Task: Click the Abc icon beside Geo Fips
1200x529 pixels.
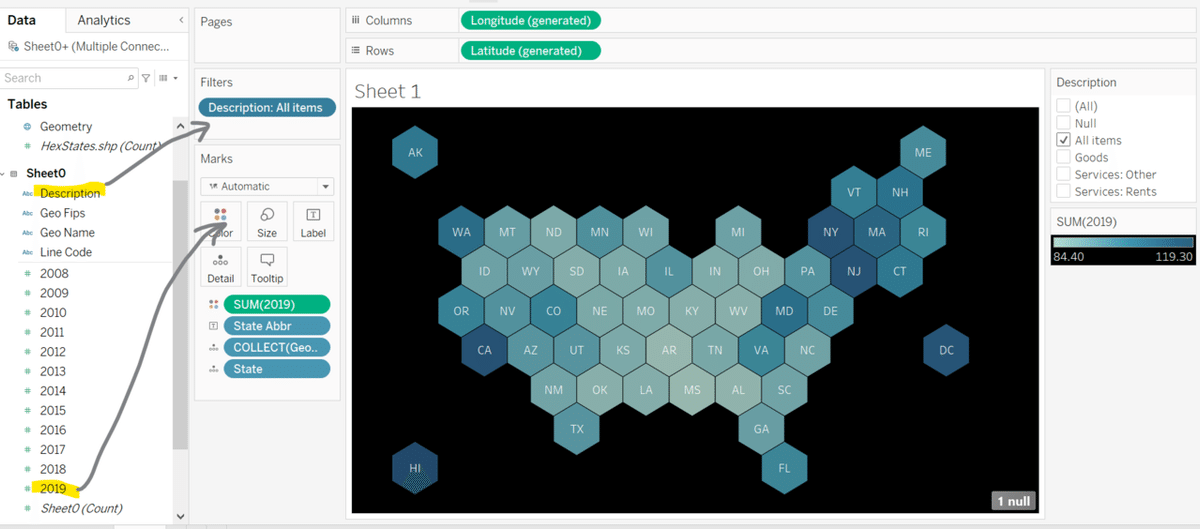Action: (x=27, y=213)
